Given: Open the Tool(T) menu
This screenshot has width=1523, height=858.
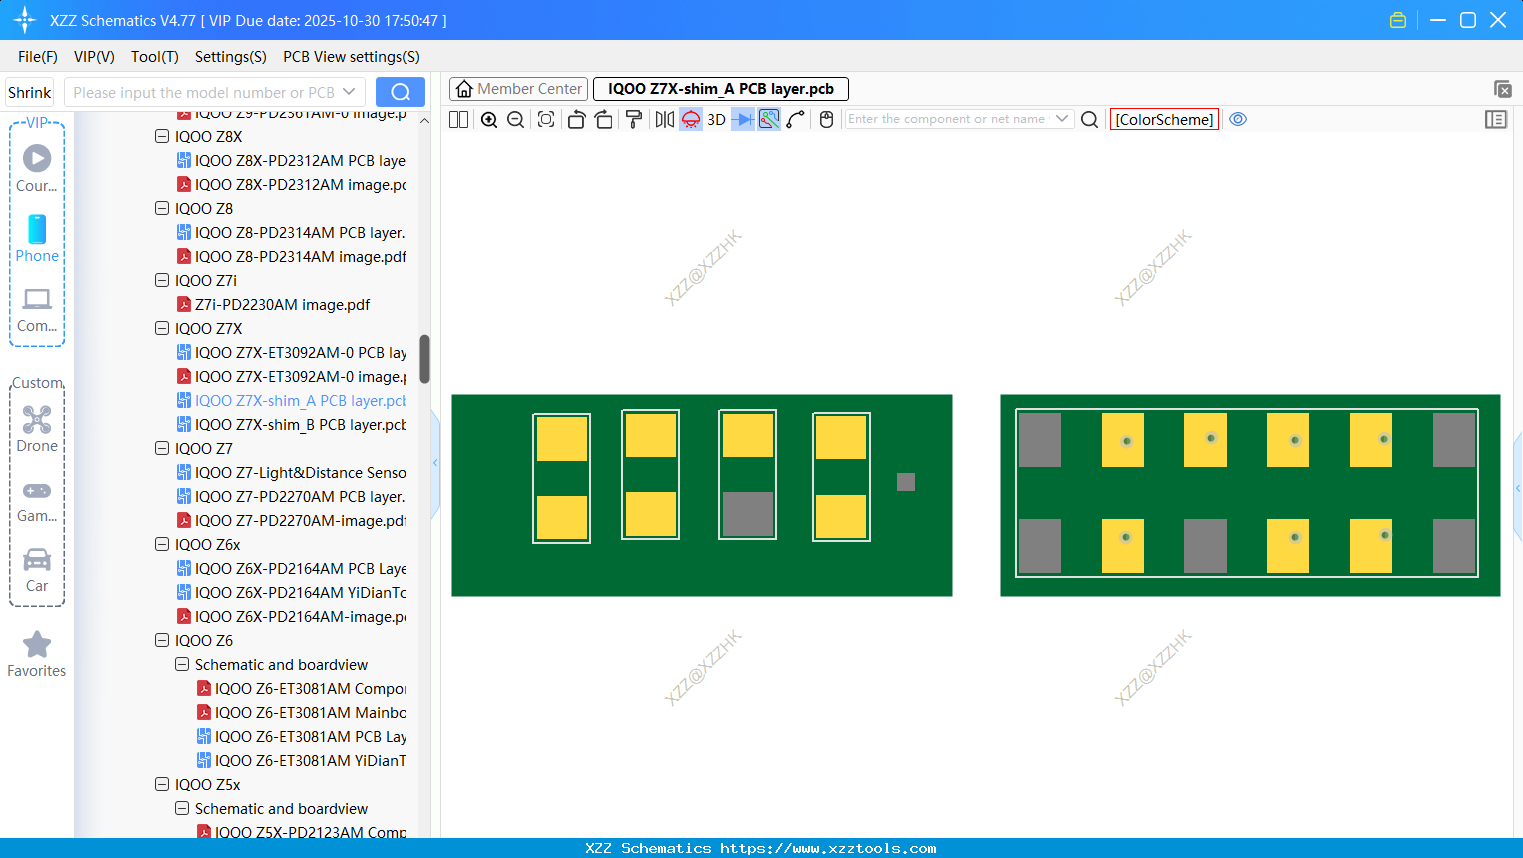Looking at the screenshot, I should point(154,57).
